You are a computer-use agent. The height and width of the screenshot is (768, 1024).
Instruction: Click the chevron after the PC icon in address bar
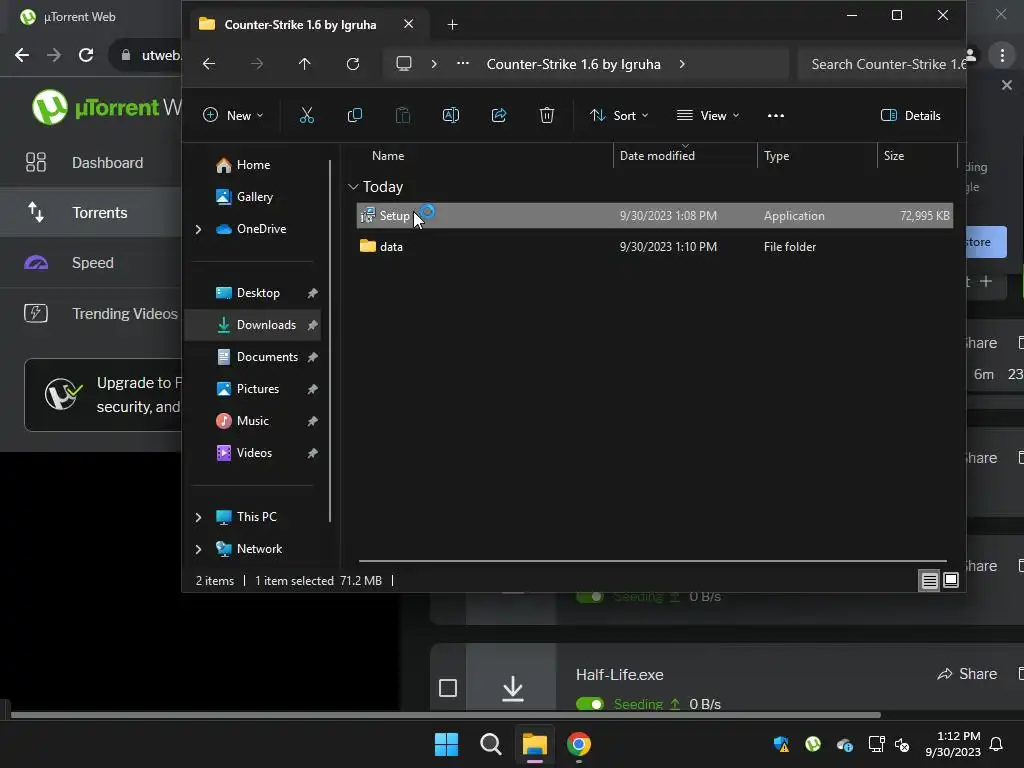coord(434,64)
